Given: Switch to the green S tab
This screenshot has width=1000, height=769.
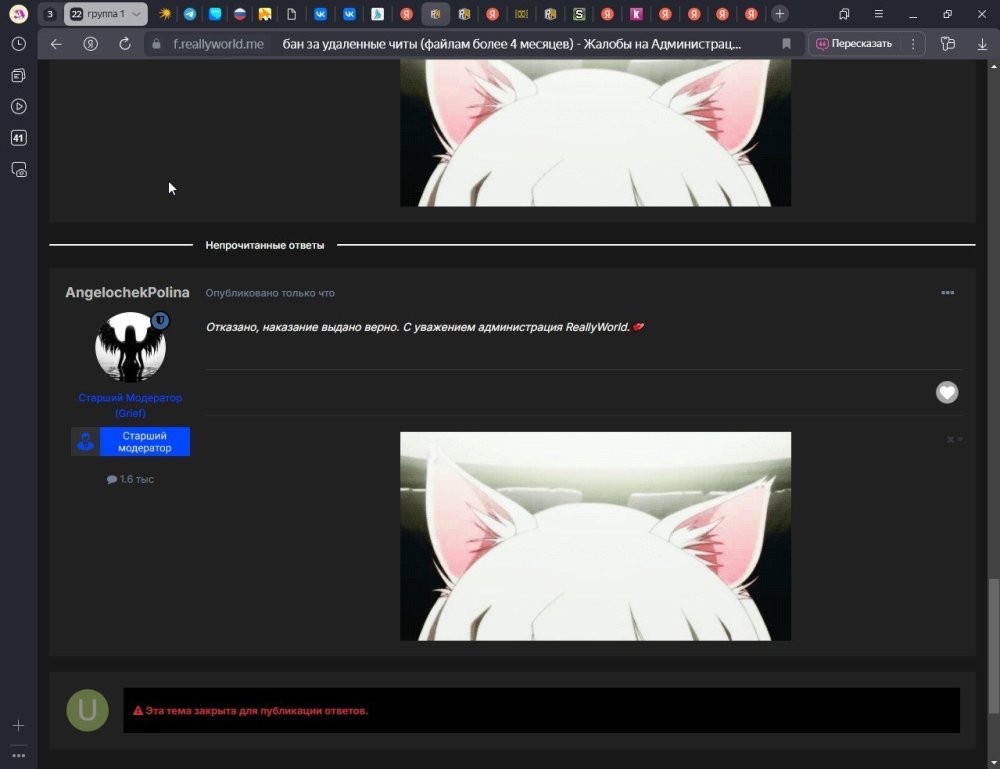Looking at the screenshot, I should pos(579,14).
